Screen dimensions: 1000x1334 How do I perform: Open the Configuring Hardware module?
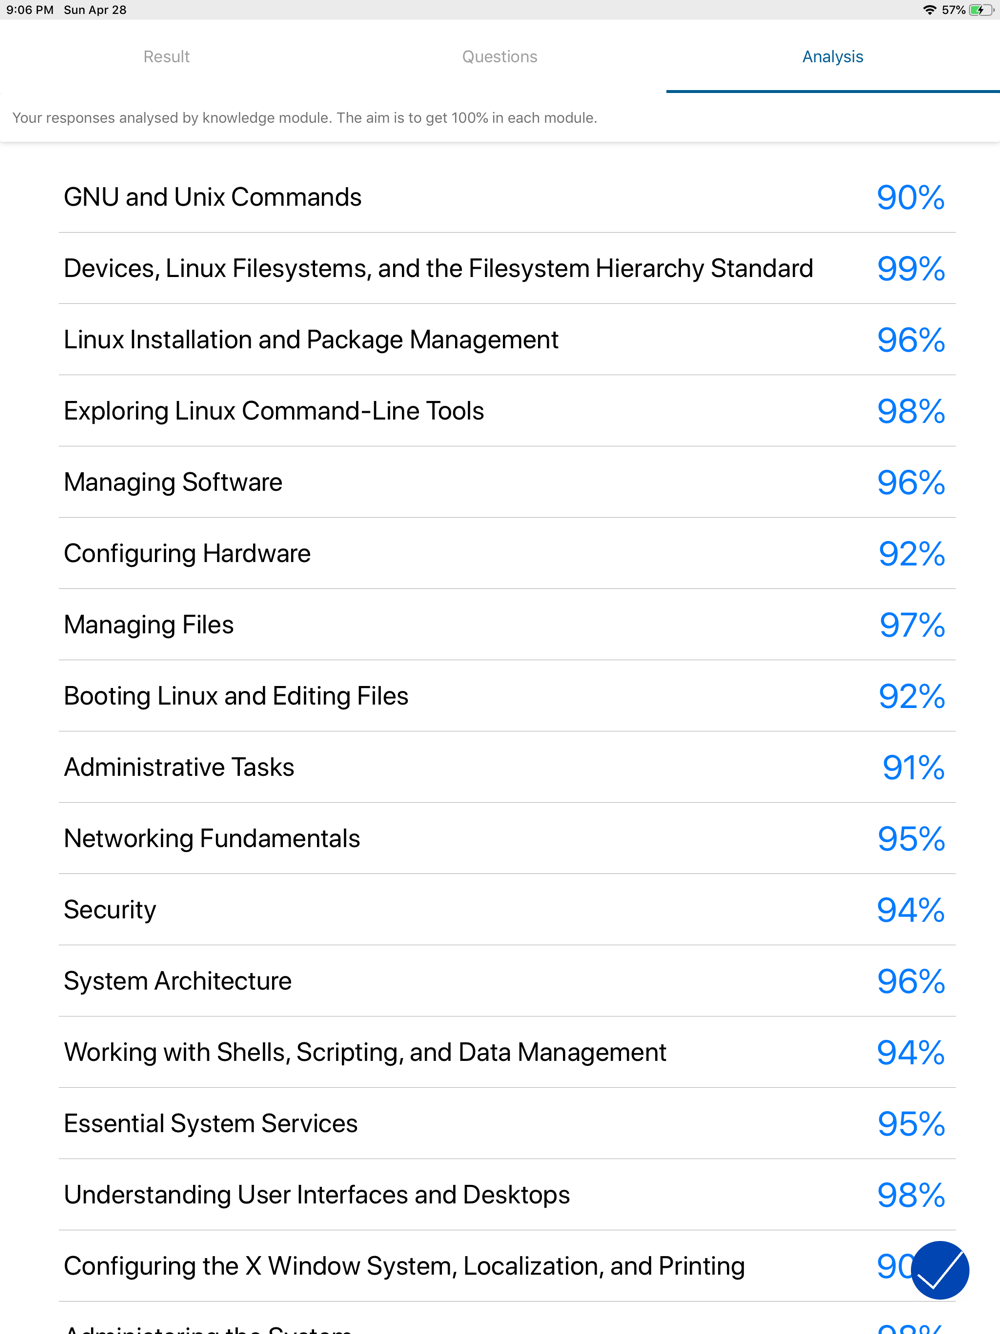pyautogui.click(x=507, y=553)
